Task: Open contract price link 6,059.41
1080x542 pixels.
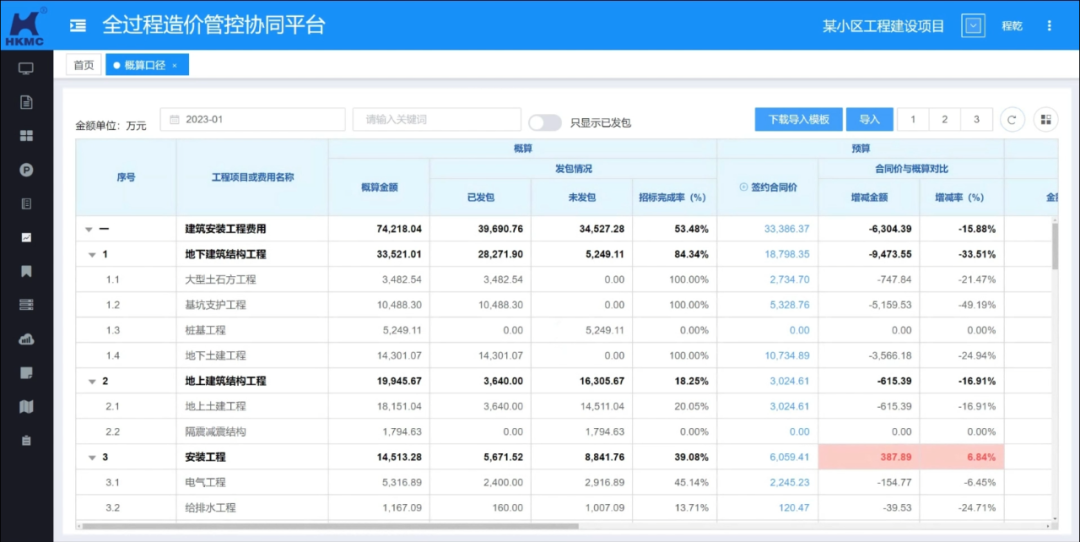Action: tap(789, 457)
